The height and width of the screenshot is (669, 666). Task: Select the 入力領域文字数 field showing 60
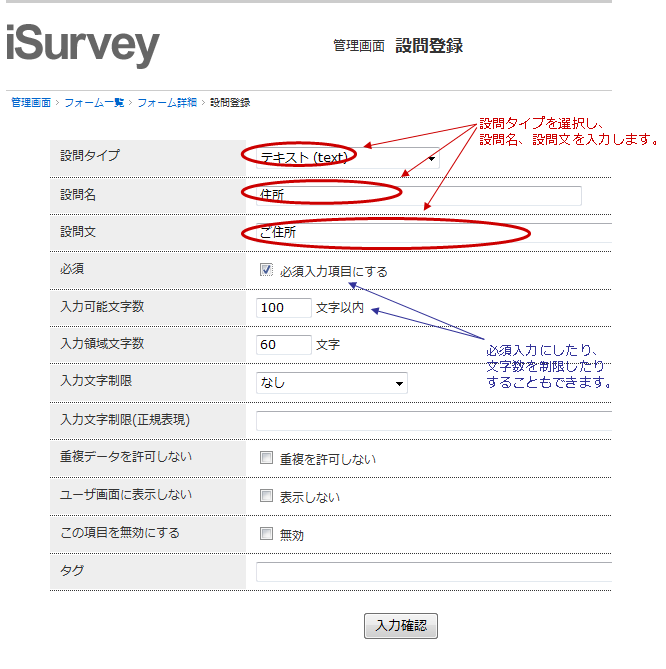tap(284, 345)
